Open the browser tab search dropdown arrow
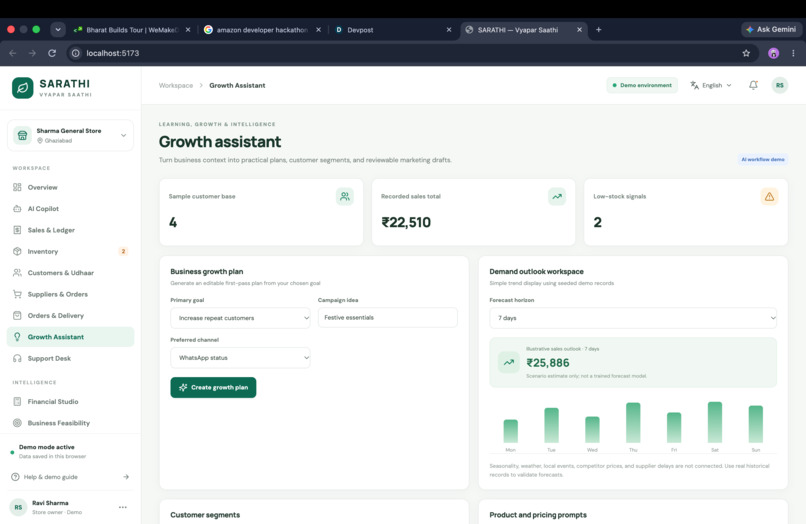Screen dimensions: 806x524 click(58, 30)
